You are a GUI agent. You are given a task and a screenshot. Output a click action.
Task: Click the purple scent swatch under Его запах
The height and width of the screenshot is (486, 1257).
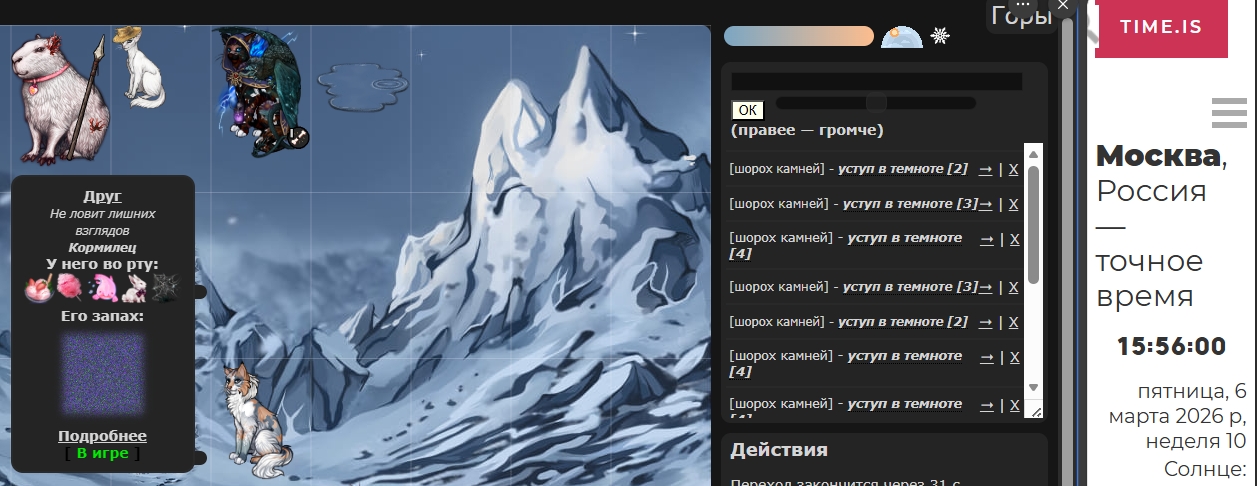click(102, 373)
